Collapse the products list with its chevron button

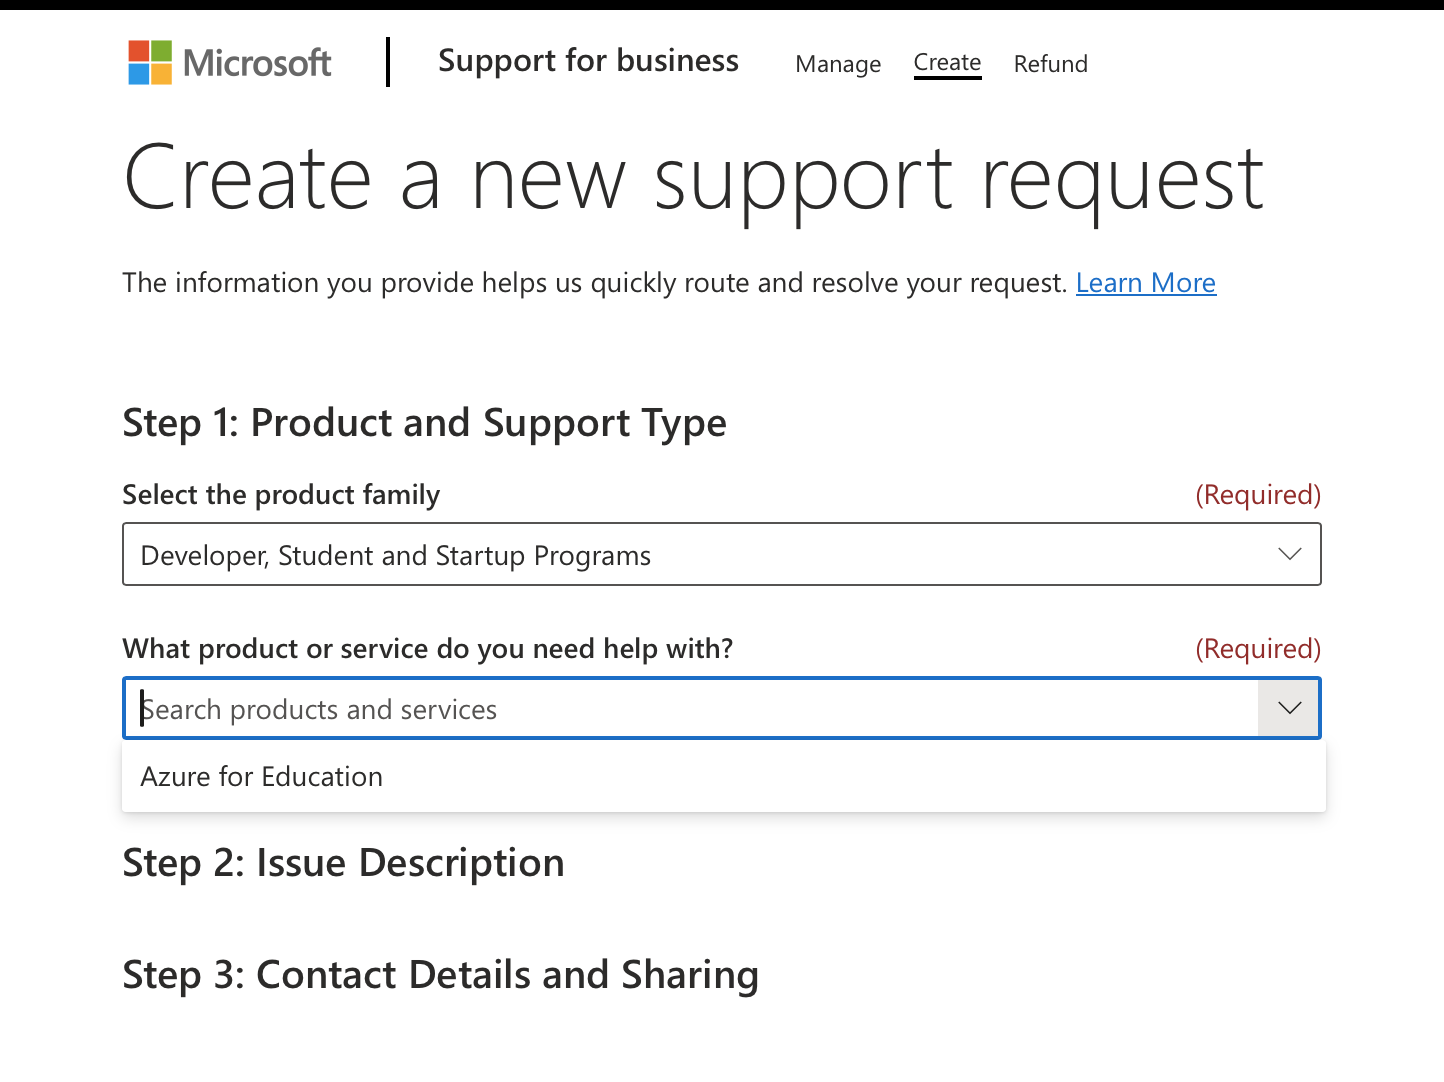1289,708
